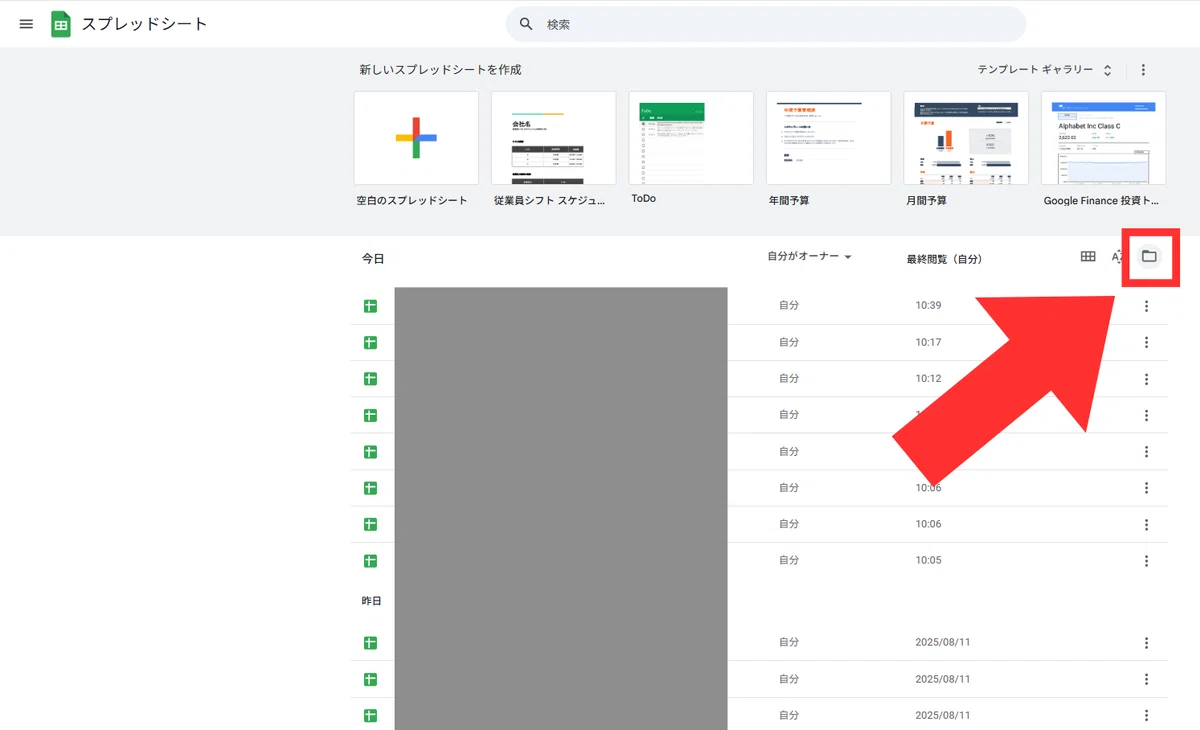Click the 10:39 last-viewed time

[x=928, y=305]
